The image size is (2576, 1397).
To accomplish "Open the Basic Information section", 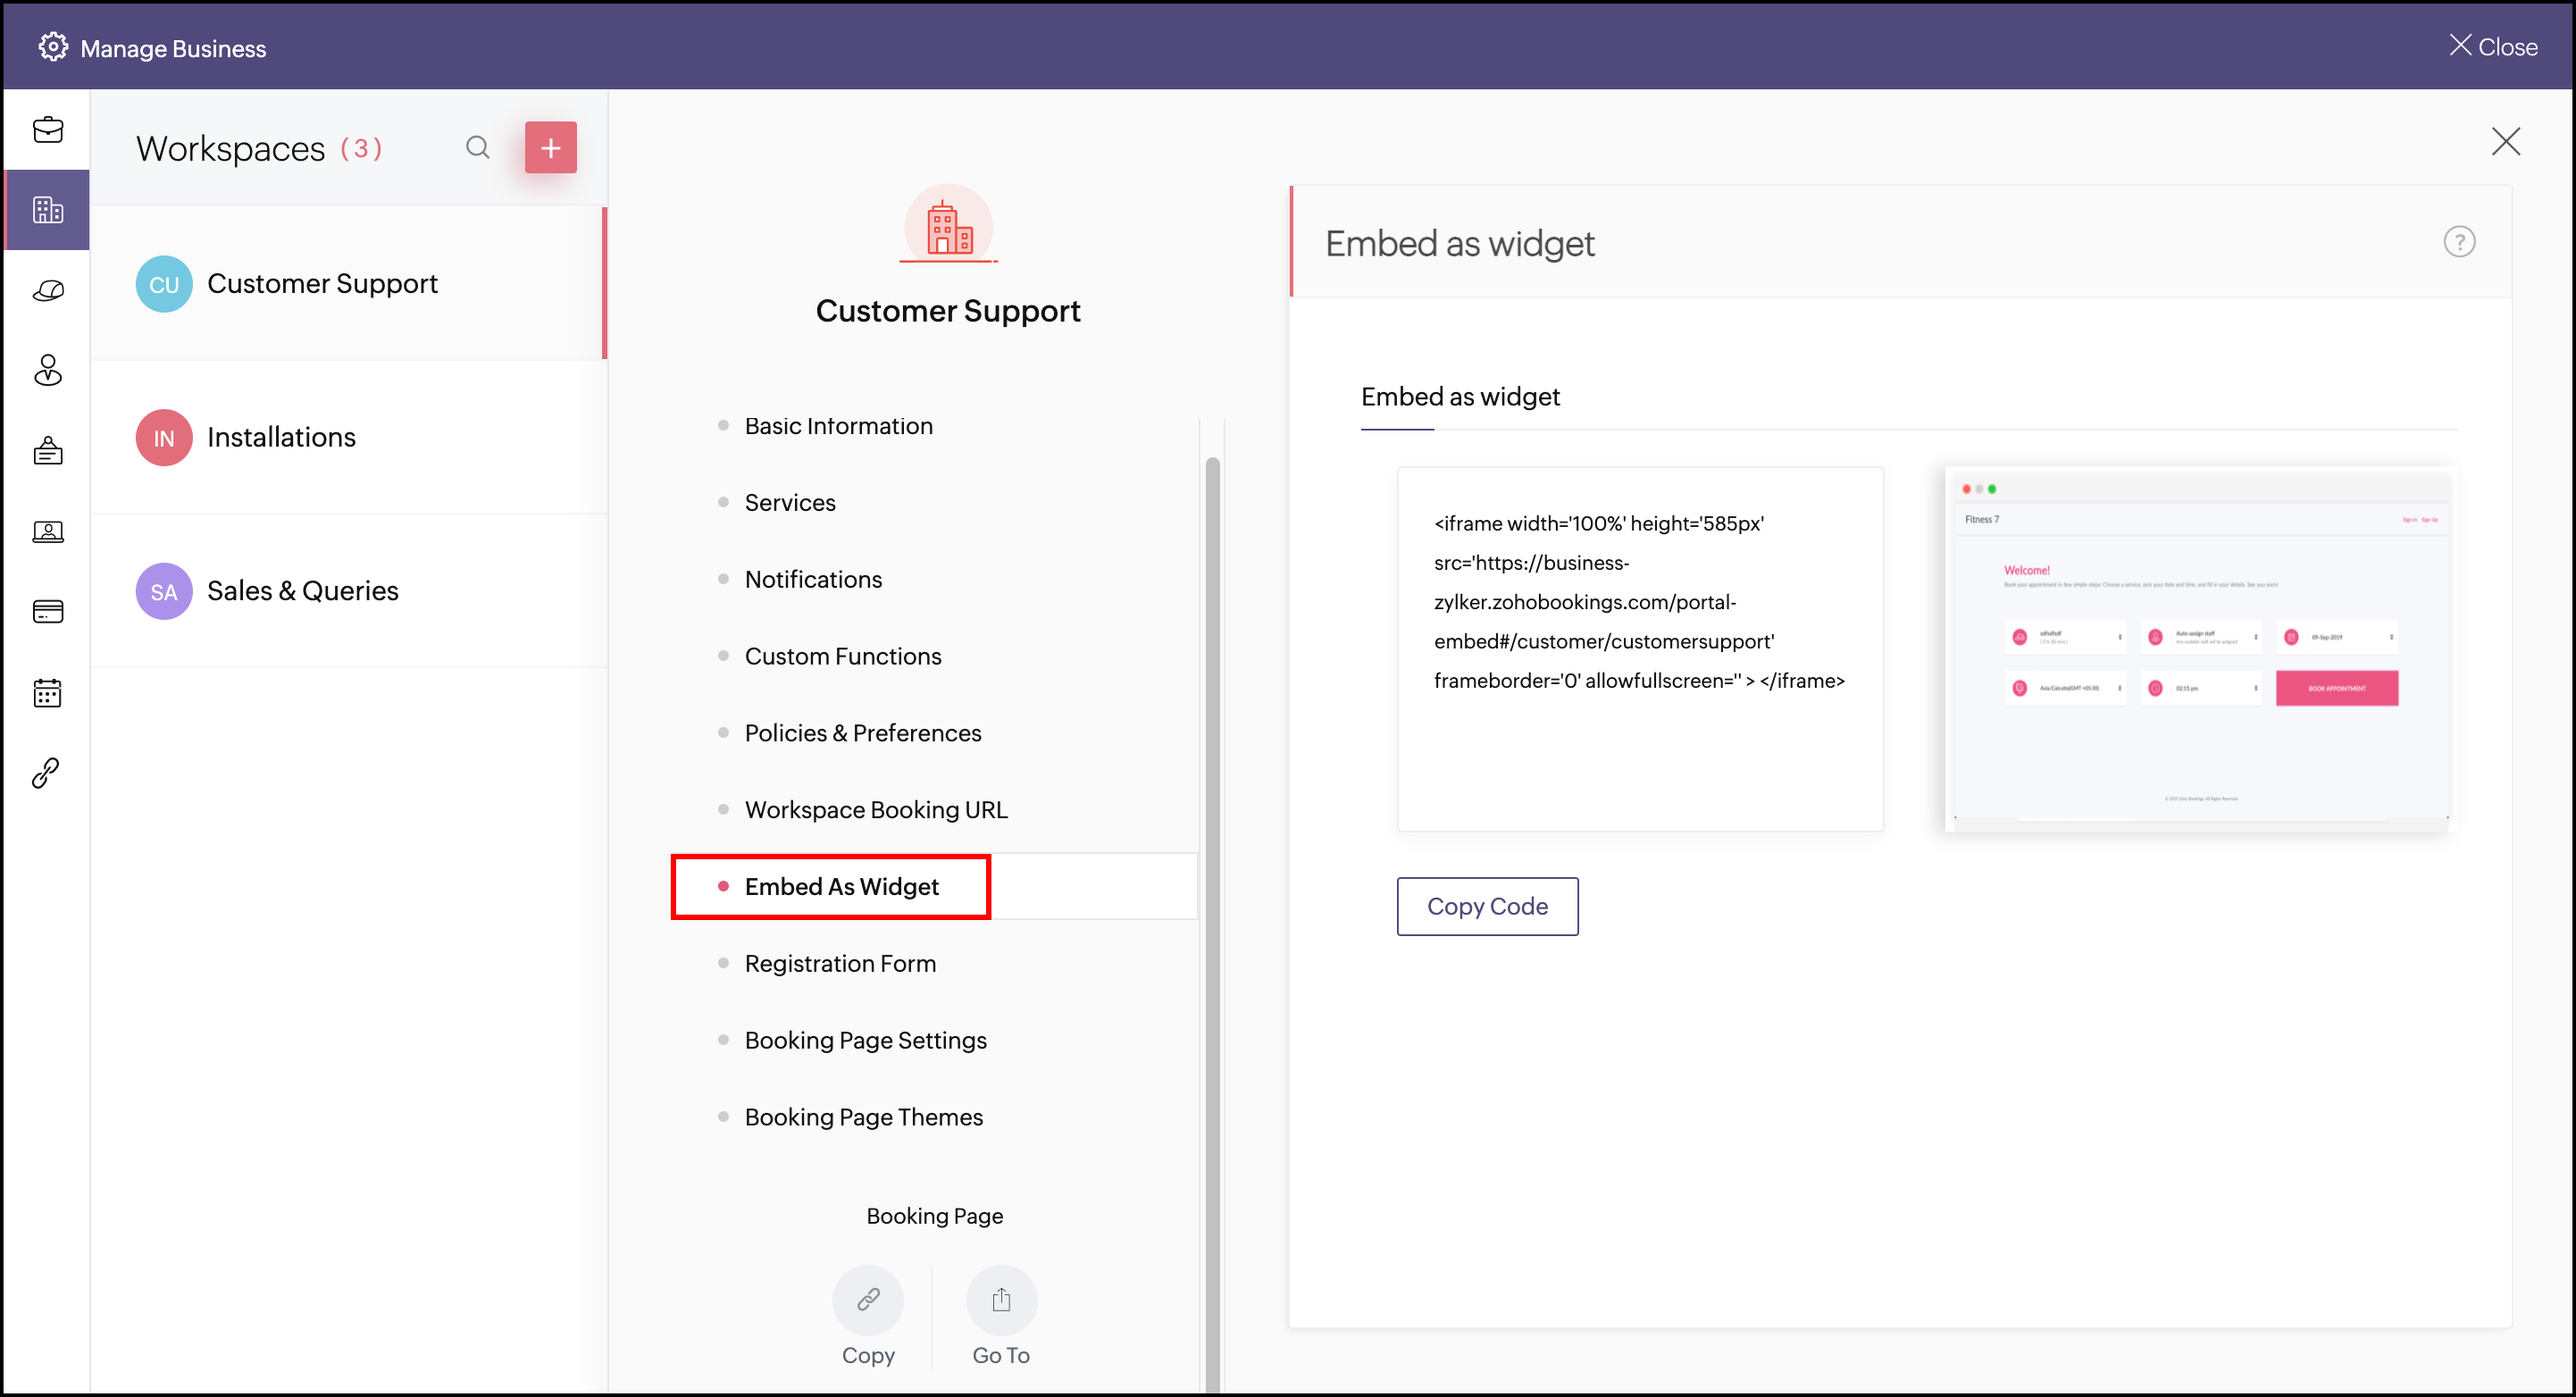I will tap(838, 426).
